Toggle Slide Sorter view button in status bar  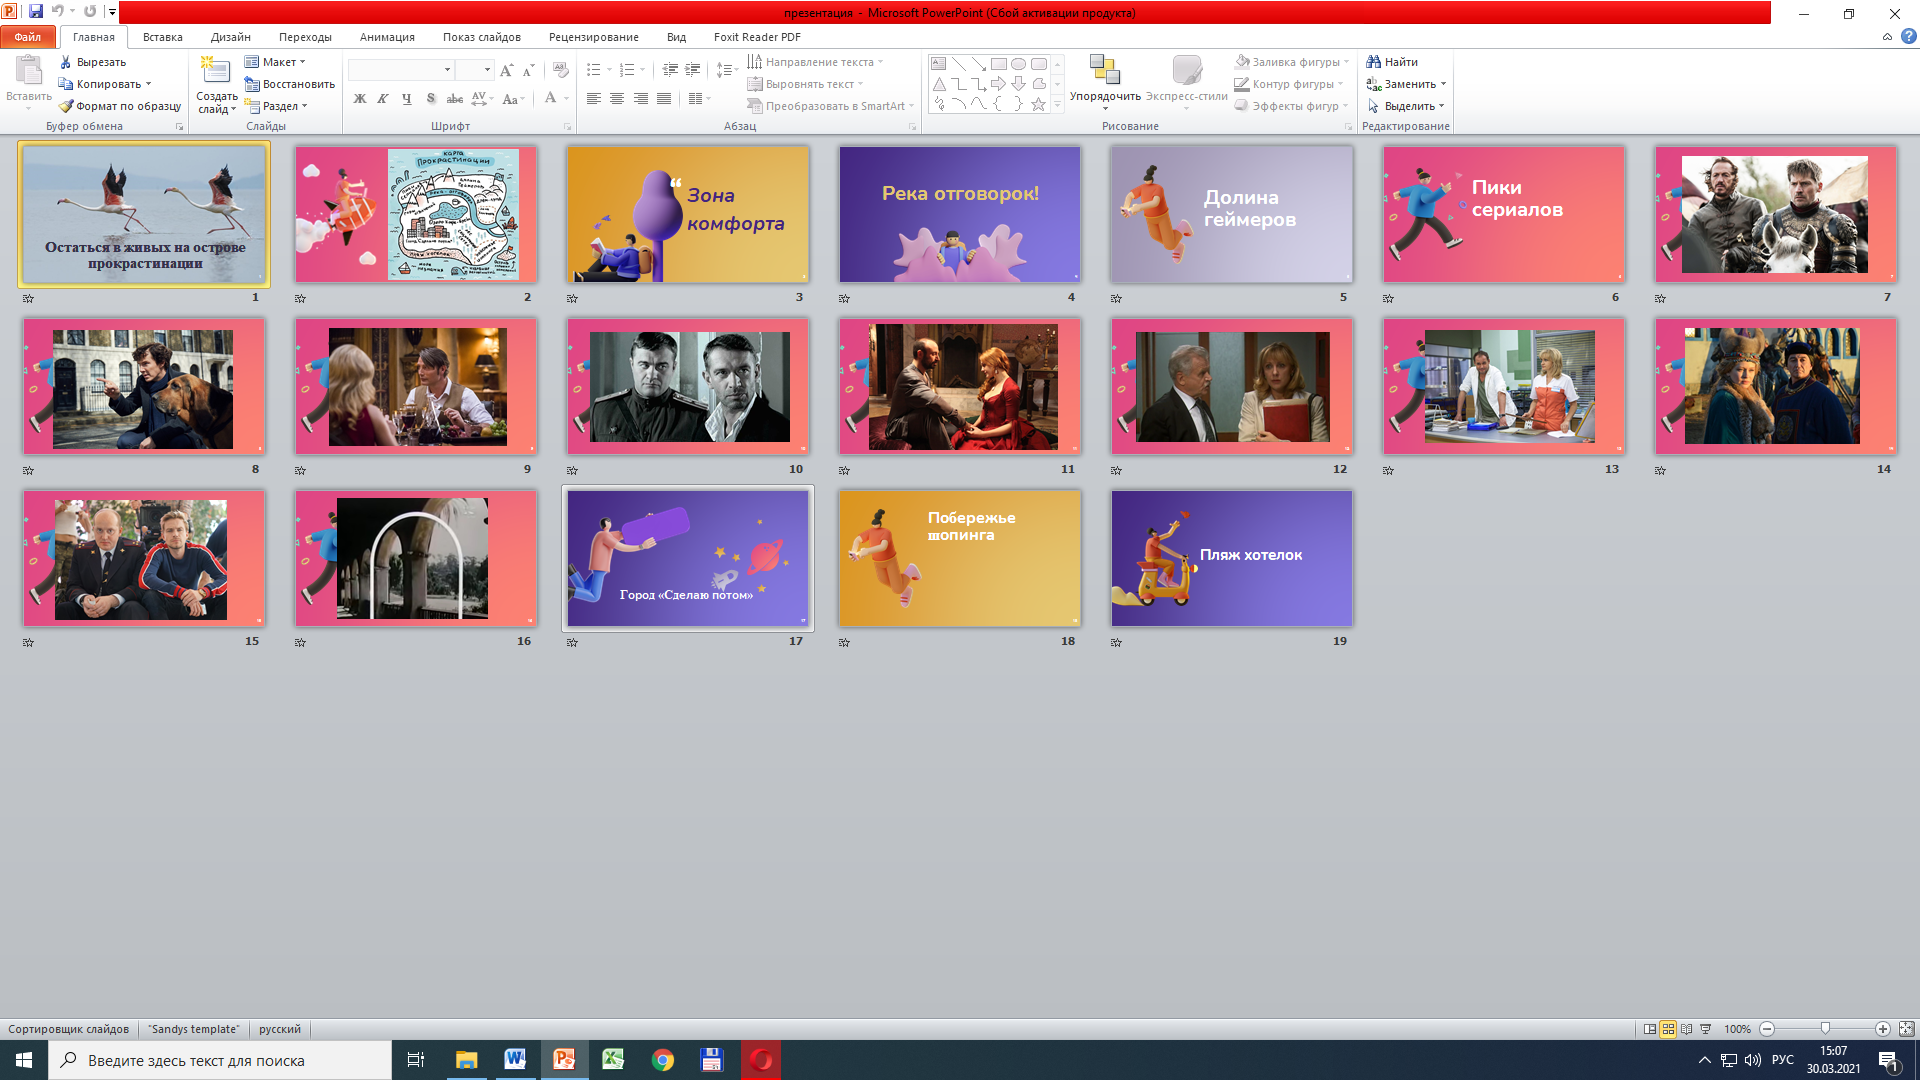1668,1029
